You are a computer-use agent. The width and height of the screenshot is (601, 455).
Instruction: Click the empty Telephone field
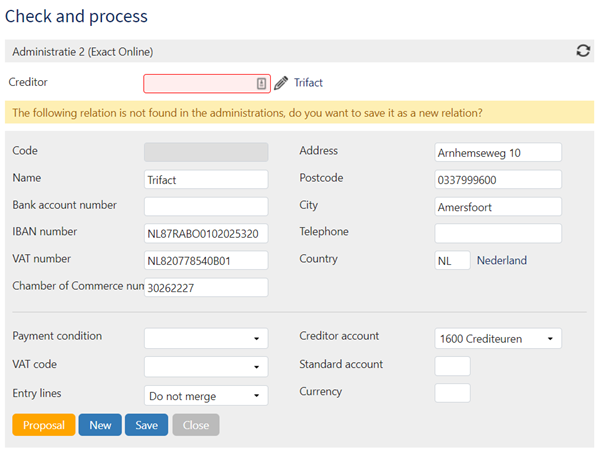pyautogui.click(x=498, y=233)
